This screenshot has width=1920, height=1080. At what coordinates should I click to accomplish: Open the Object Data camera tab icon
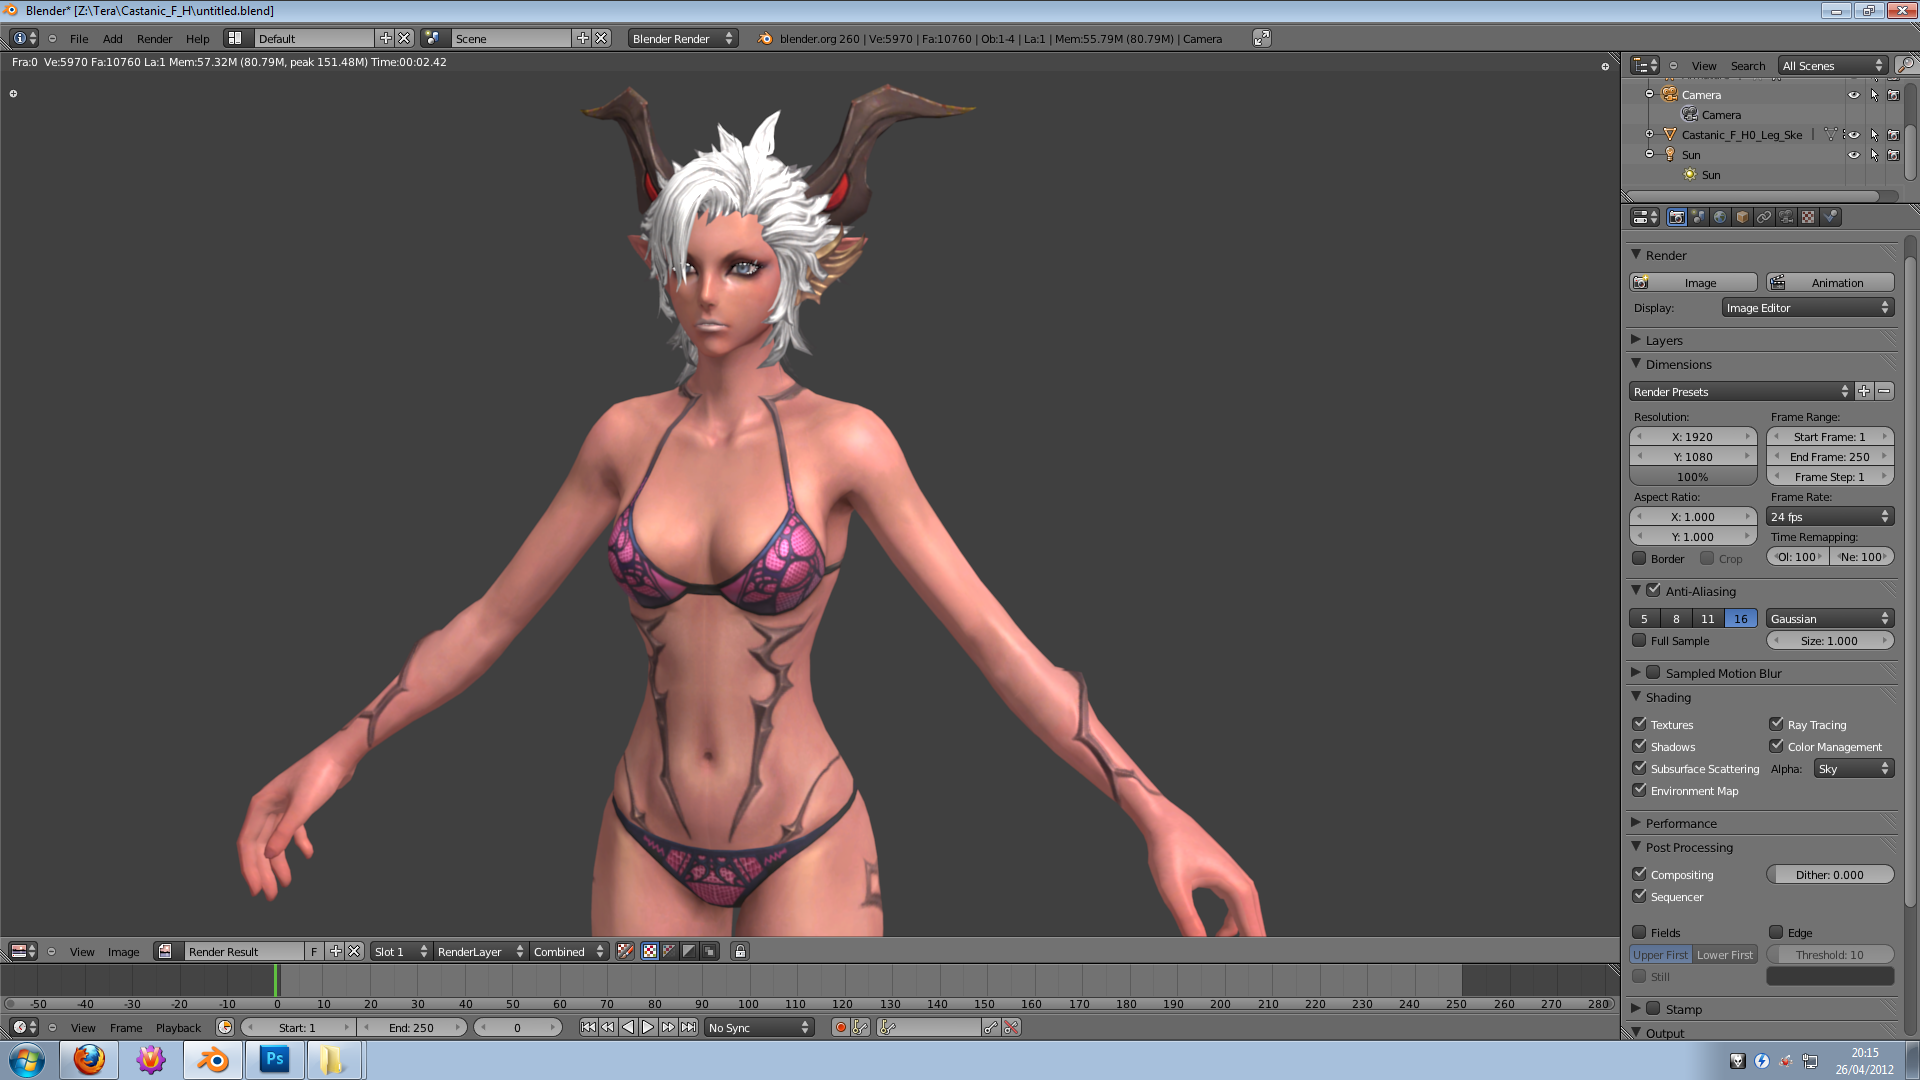point(1787,217)
